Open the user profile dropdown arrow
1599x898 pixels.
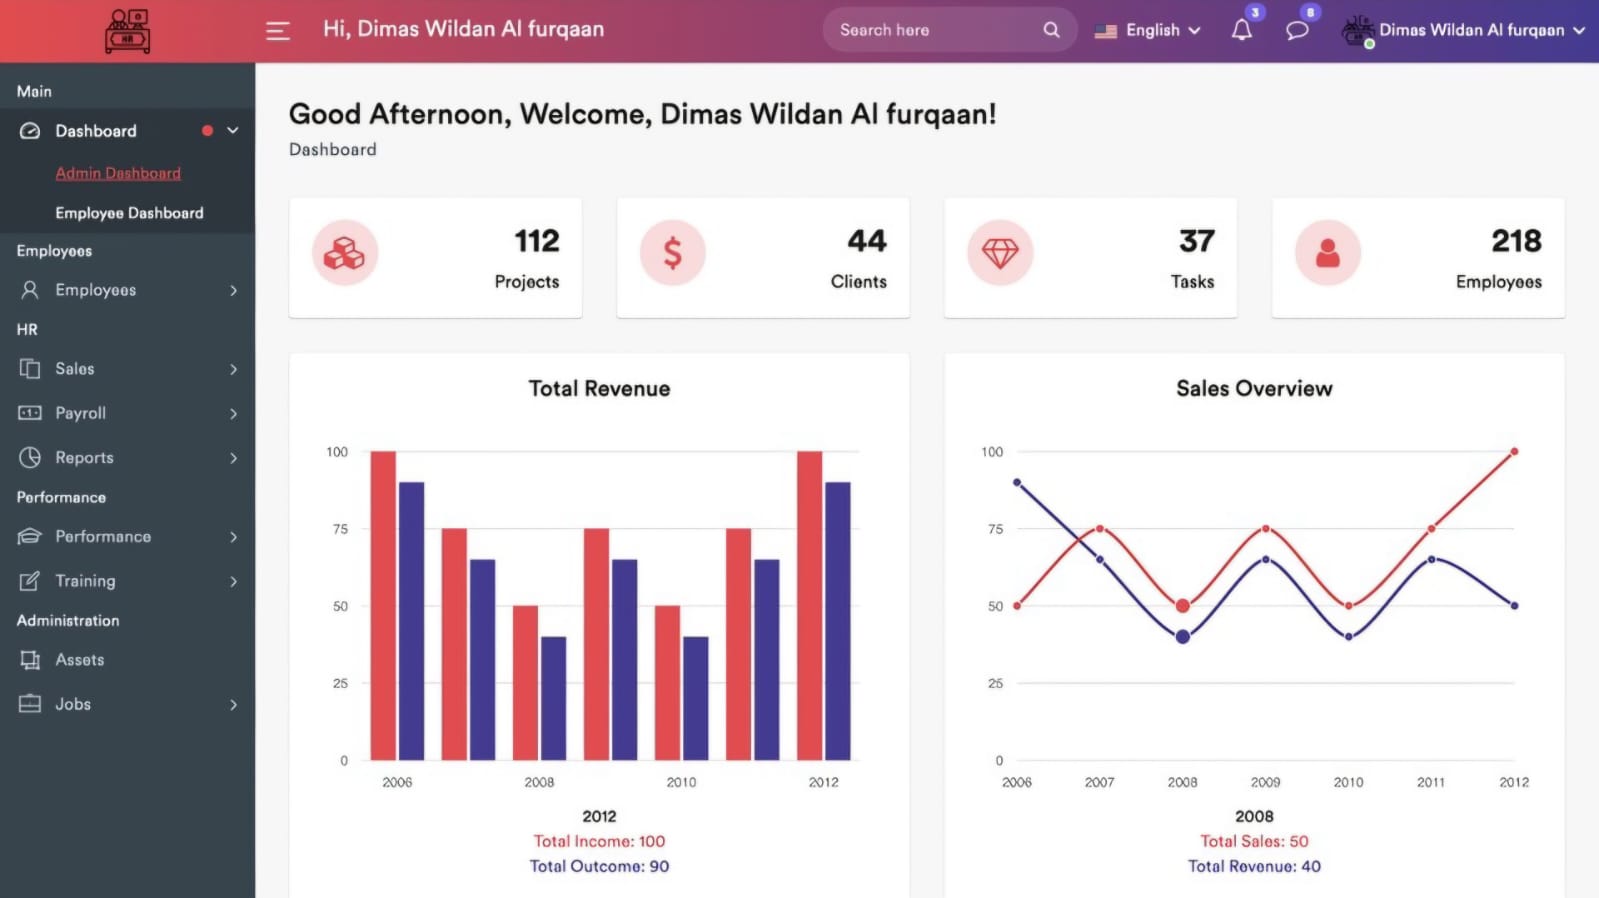click(1579, 30)
